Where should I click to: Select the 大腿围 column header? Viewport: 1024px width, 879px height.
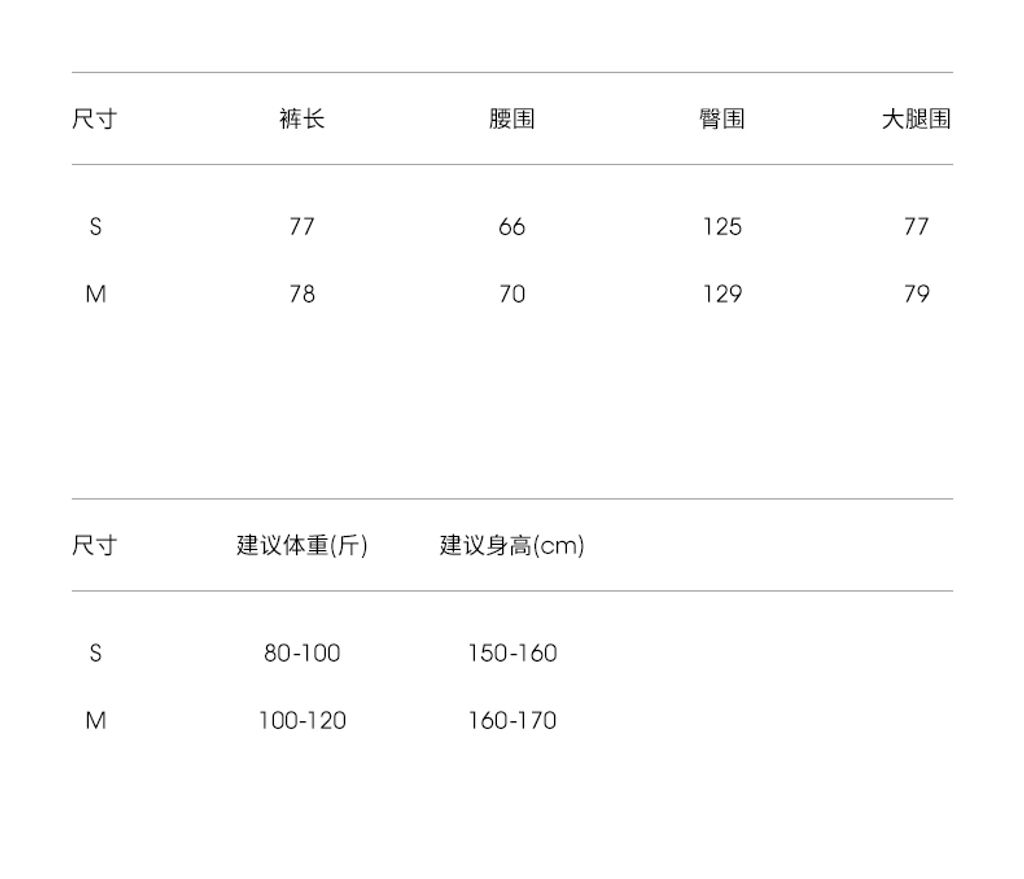pyautogui.click(x=916, y=119)
